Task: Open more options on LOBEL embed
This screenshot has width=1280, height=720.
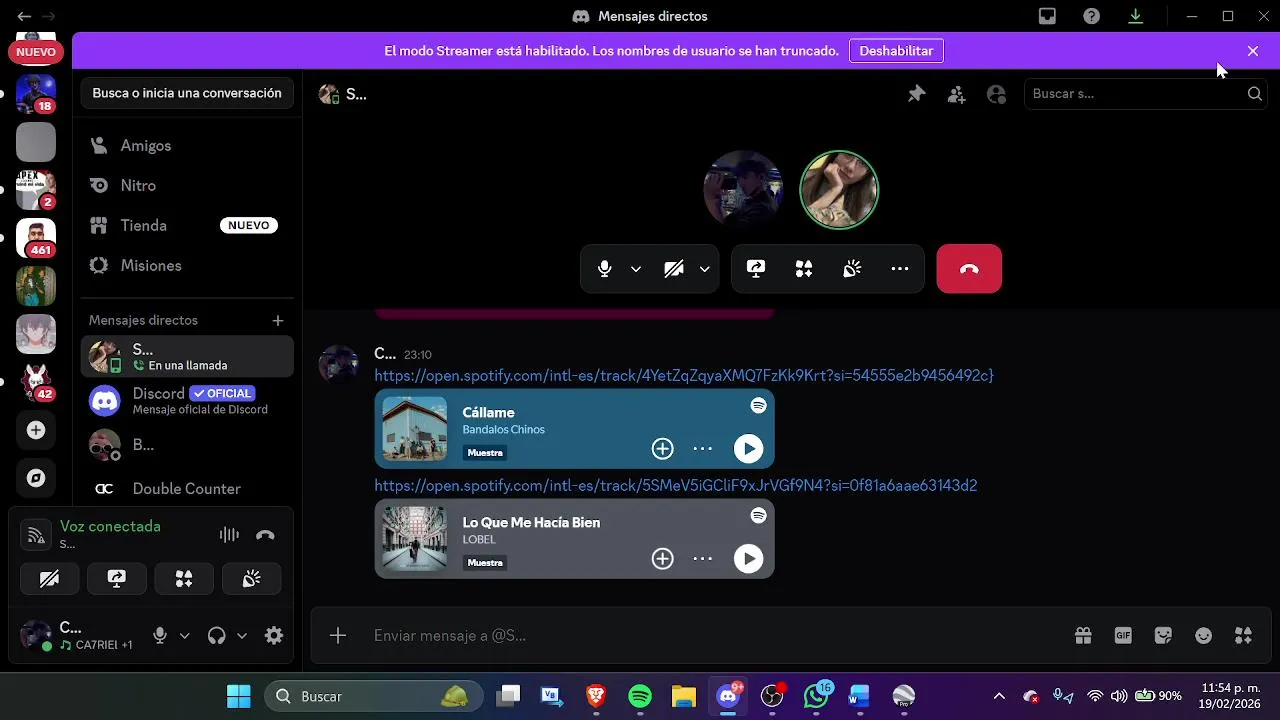Action: pos(703,559)
